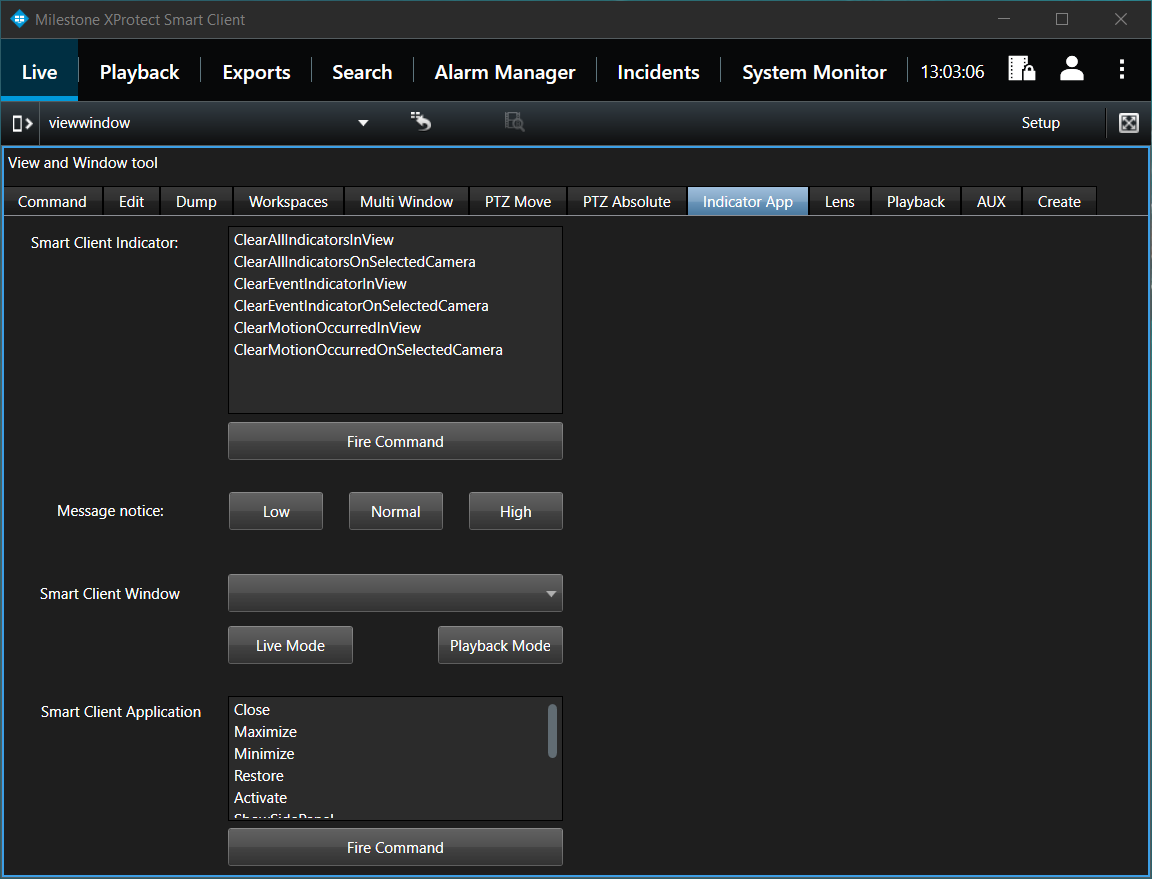1152x879 pixels.
Task: Select the PTZ Absolute tab
Action: pos(627,201)
